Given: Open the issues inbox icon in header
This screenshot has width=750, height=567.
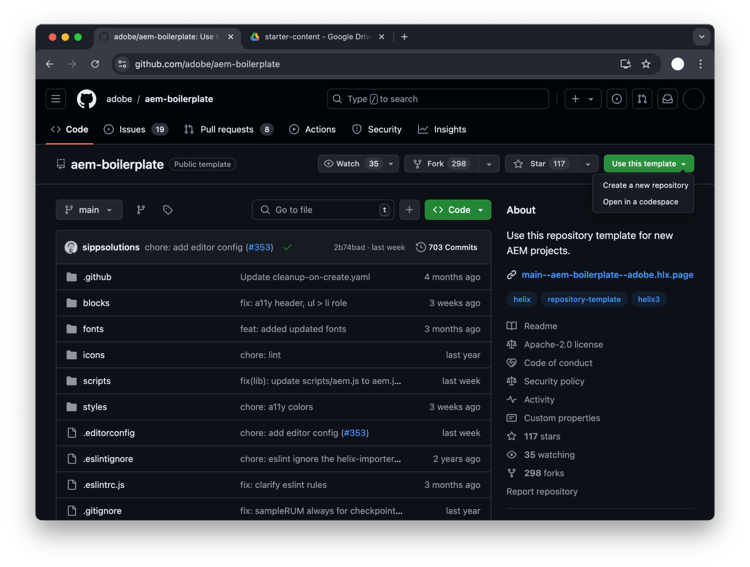Looking at the screenshot, I should pyautogui.click(x=617, y=99).
